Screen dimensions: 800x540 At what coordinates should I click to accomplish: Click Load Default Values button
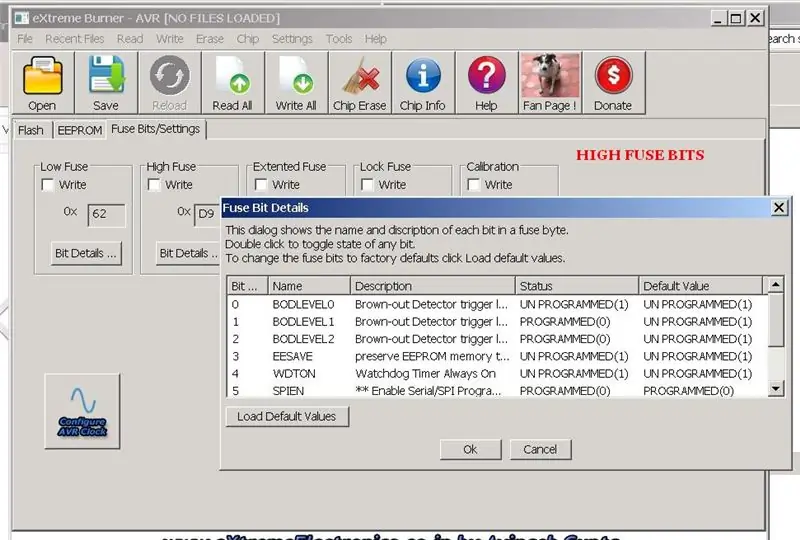click(x=287, y=416)
